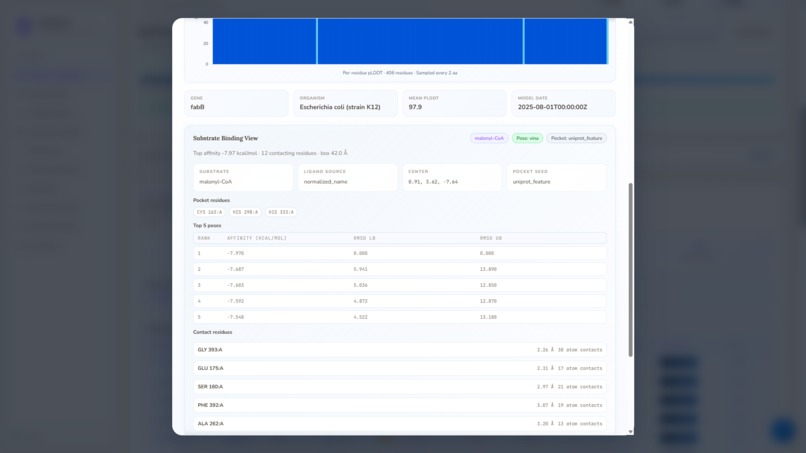Click the scrollbar down arrow
This screenshot has width=806, height=453.
[630, 432]
